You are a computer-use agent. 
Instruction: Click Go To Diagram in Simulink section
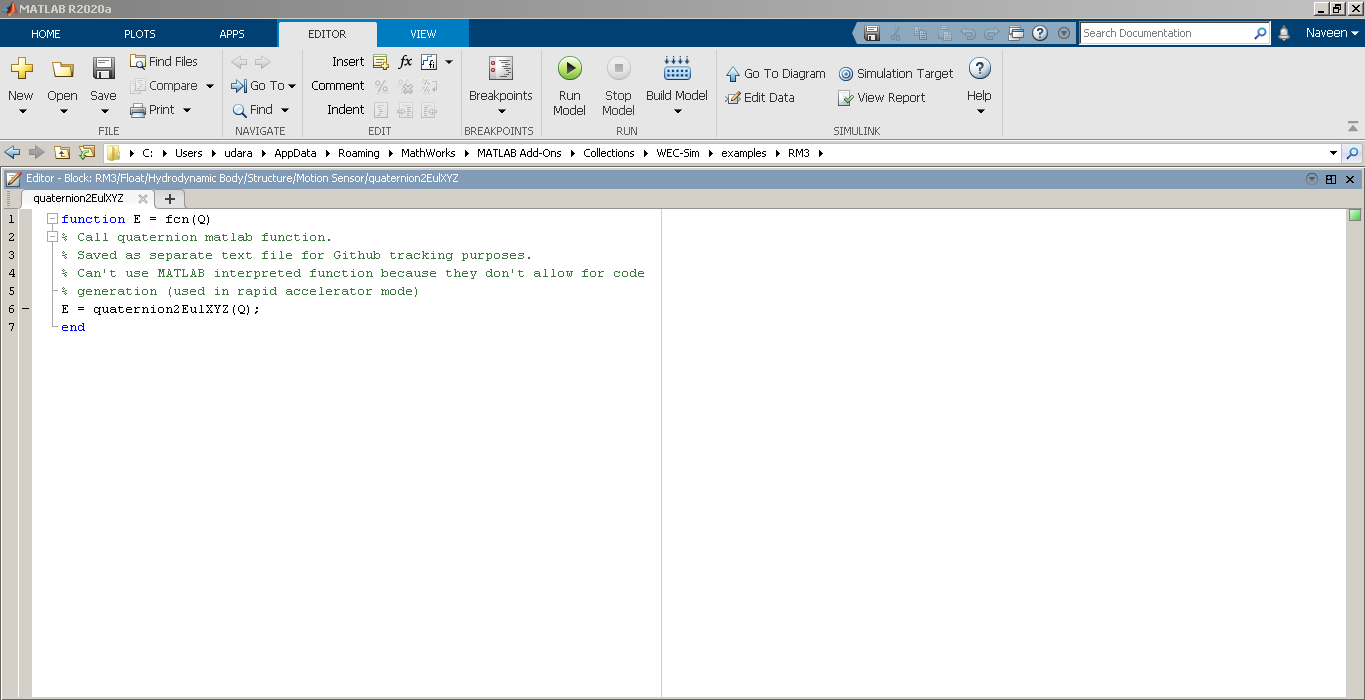tap(775, 73)
